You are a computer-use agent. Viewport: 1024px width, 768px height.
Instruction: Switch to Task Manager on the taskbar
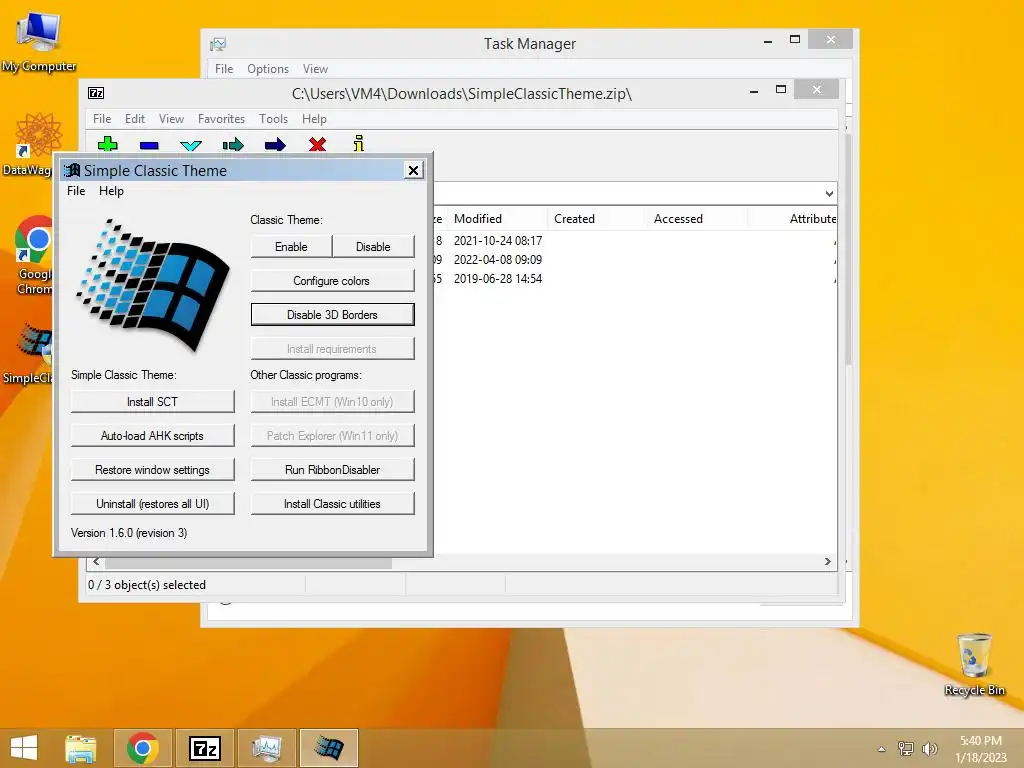[x=266, y=748]
